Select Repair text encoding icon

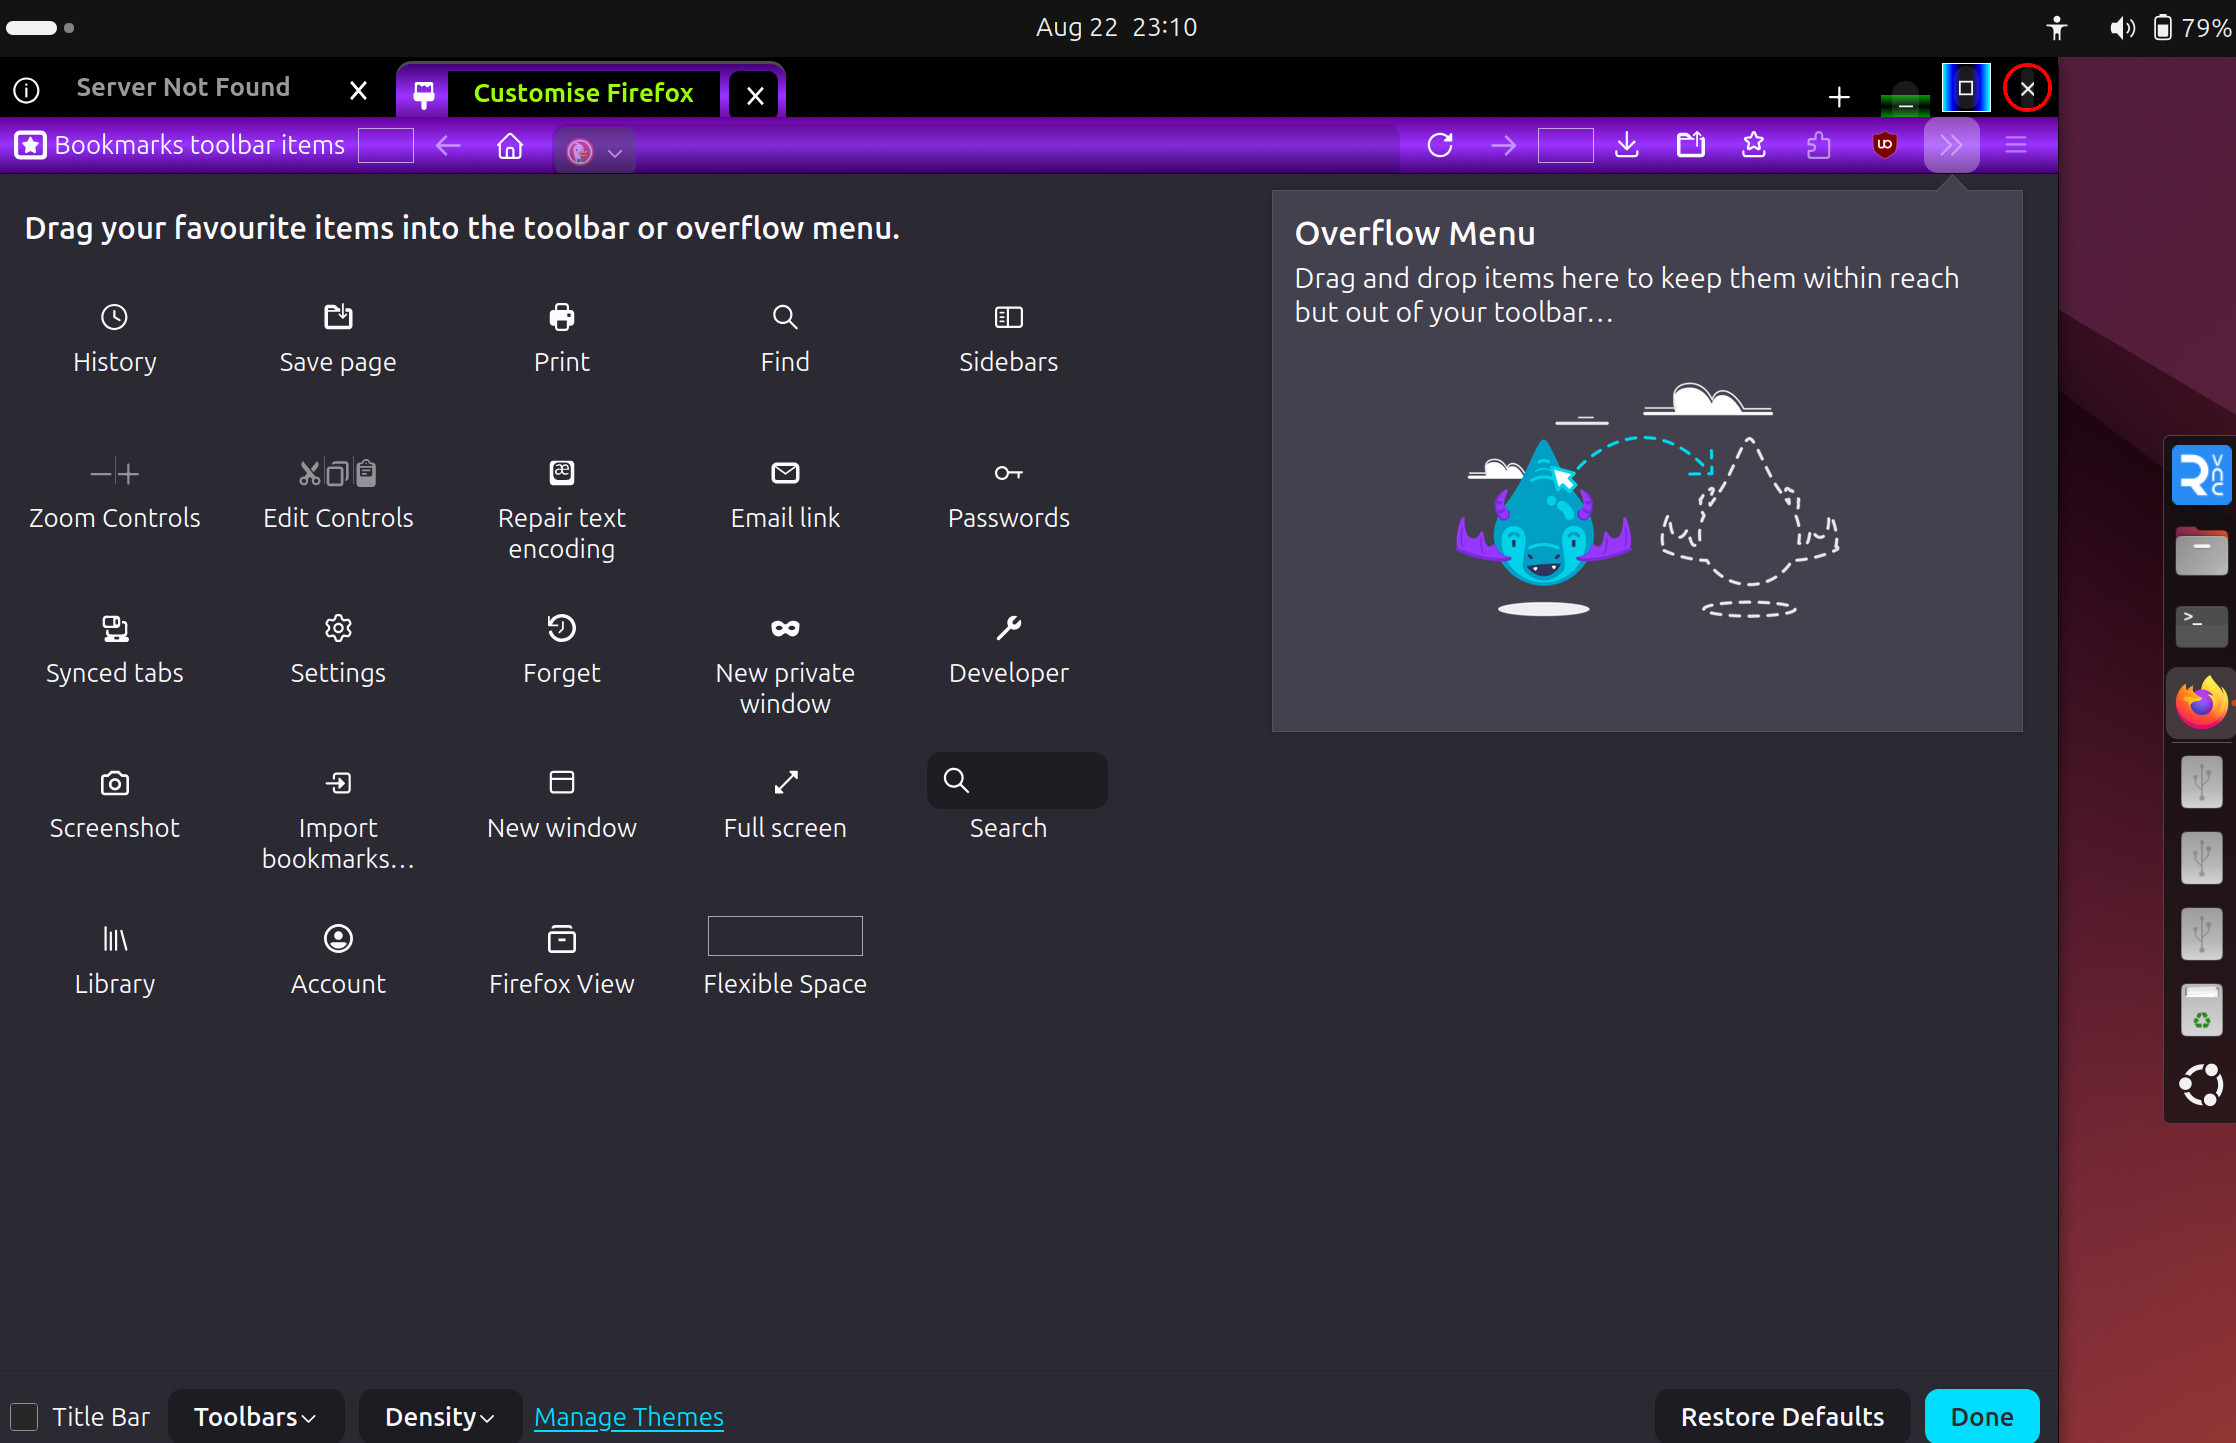point(562,472)
